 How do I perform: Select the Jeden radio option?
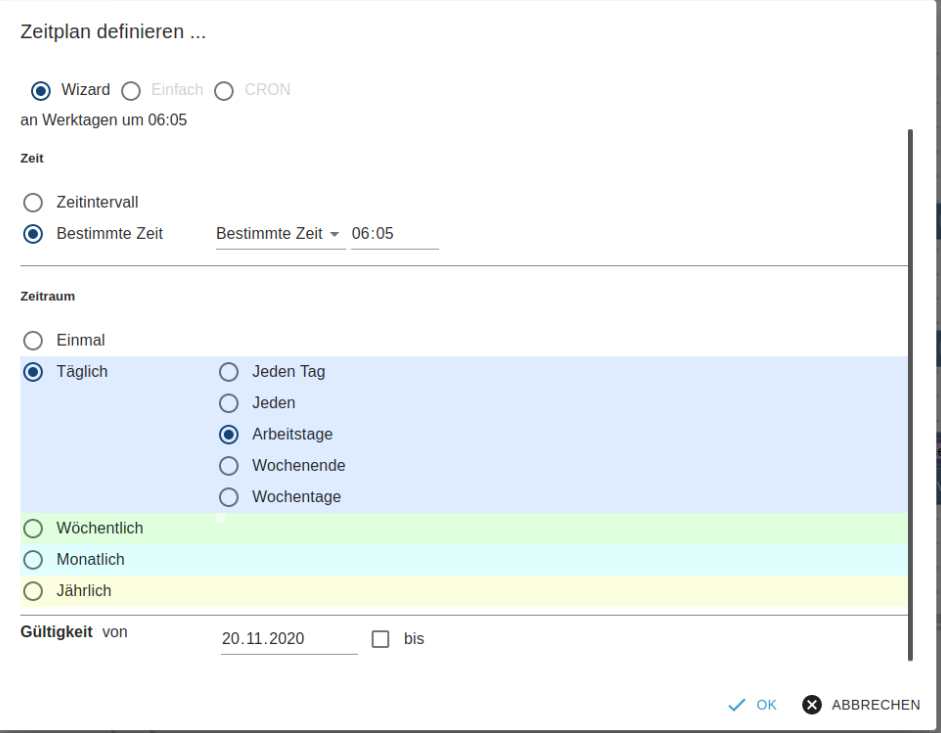pos(229,403)
